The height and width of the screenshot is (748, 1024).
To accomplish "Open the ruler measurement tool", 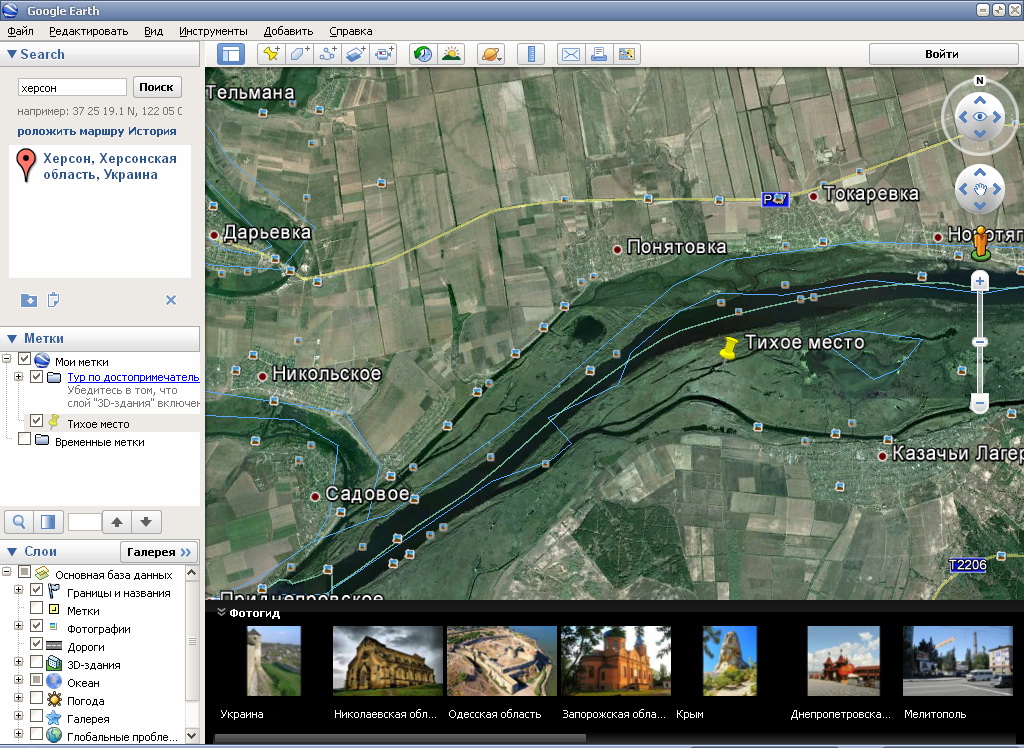I will coord(532,55).
